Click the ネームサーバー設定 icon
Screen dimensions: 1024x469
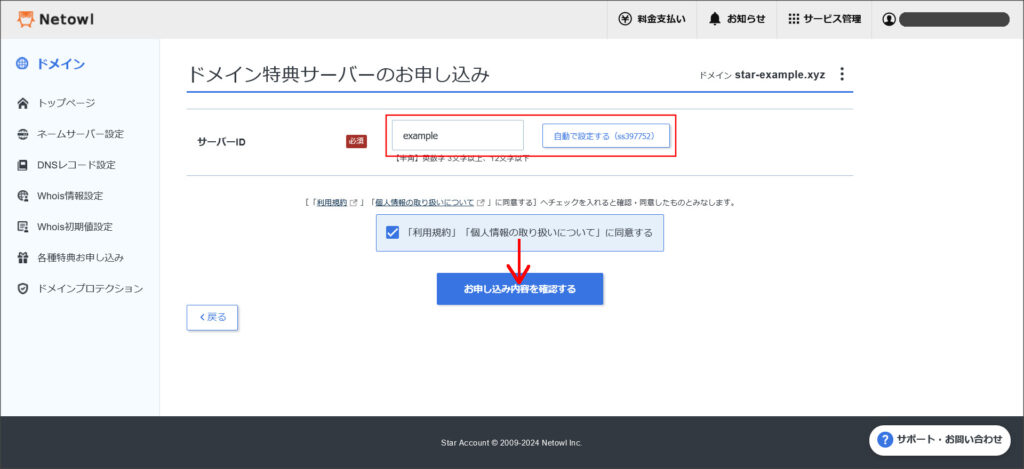[x=23, y=134]
